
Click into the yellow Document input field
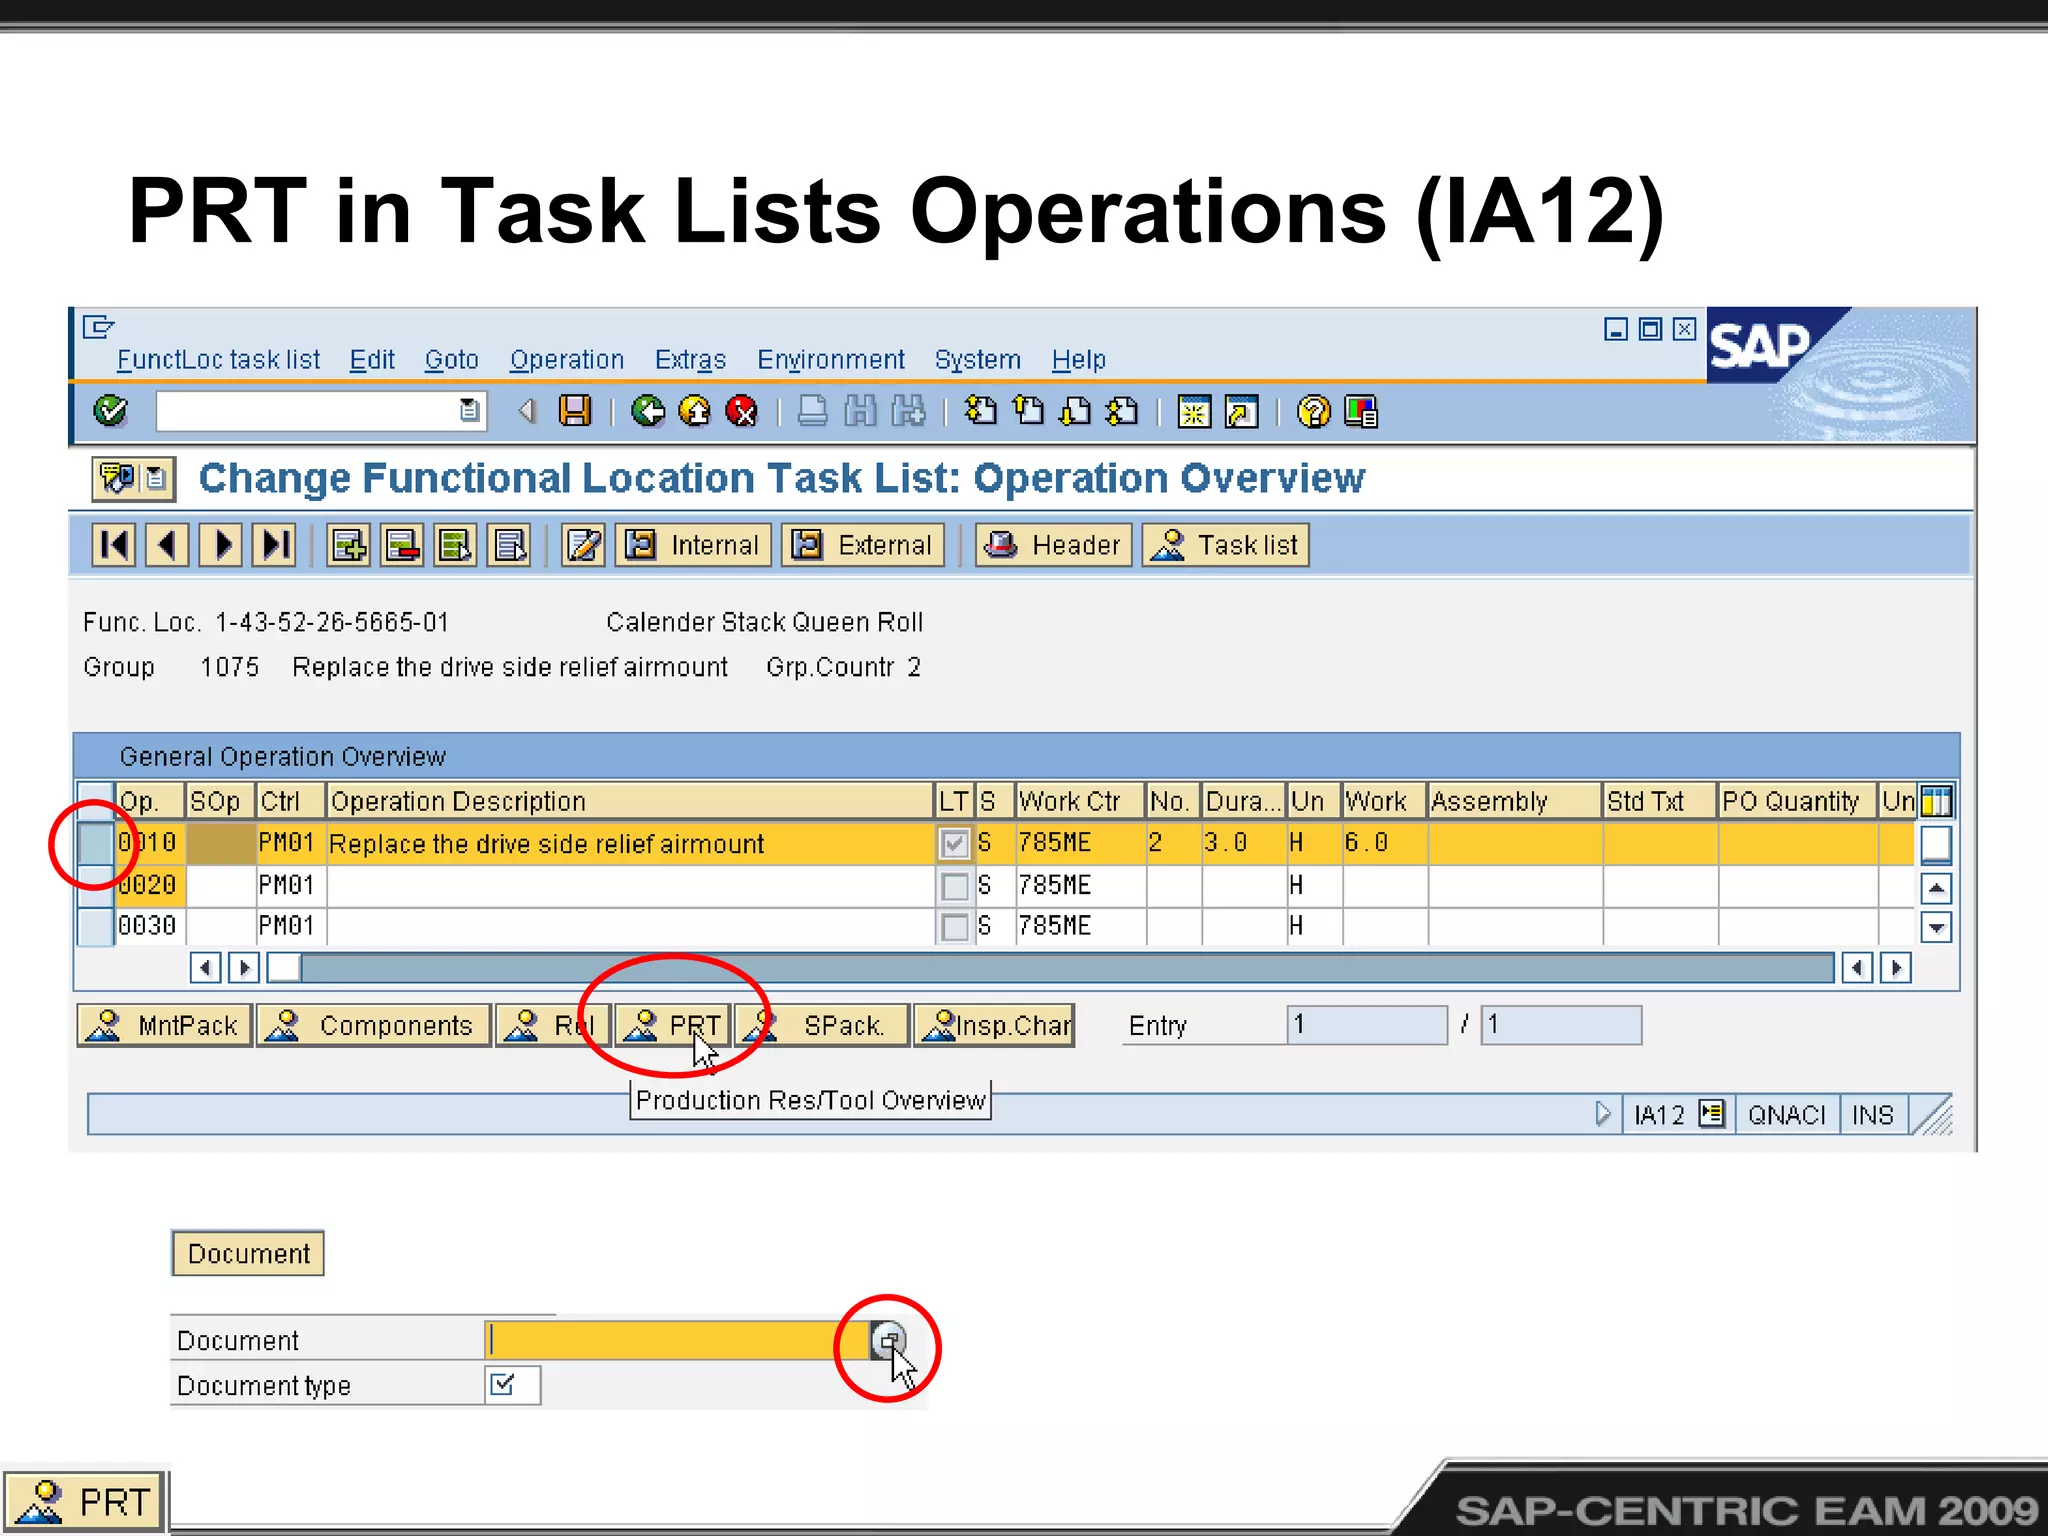(677, 1340)
